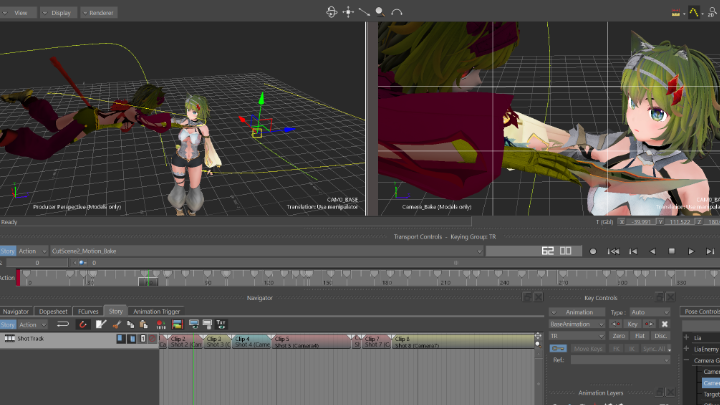The width and height of the screenshot is (720, 405).
Task: Toggle the highlighted key-lock button in Key Controls
Action: point(558,349)
